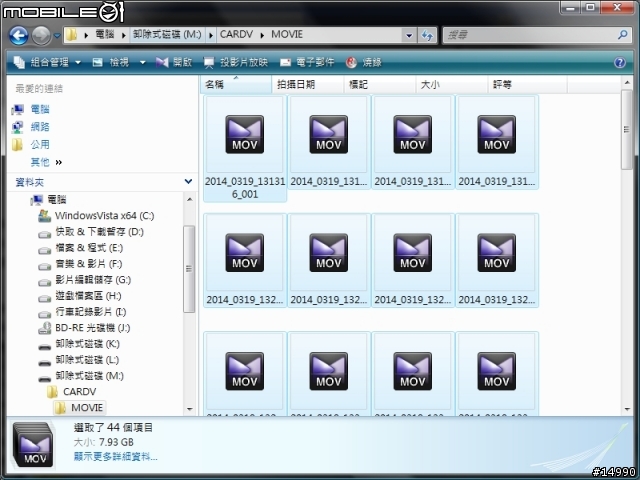The width and height of the screenshot is (640, 480).
Task: Refresh the folder with the refresh icon
Action: [x=427, y=36]
